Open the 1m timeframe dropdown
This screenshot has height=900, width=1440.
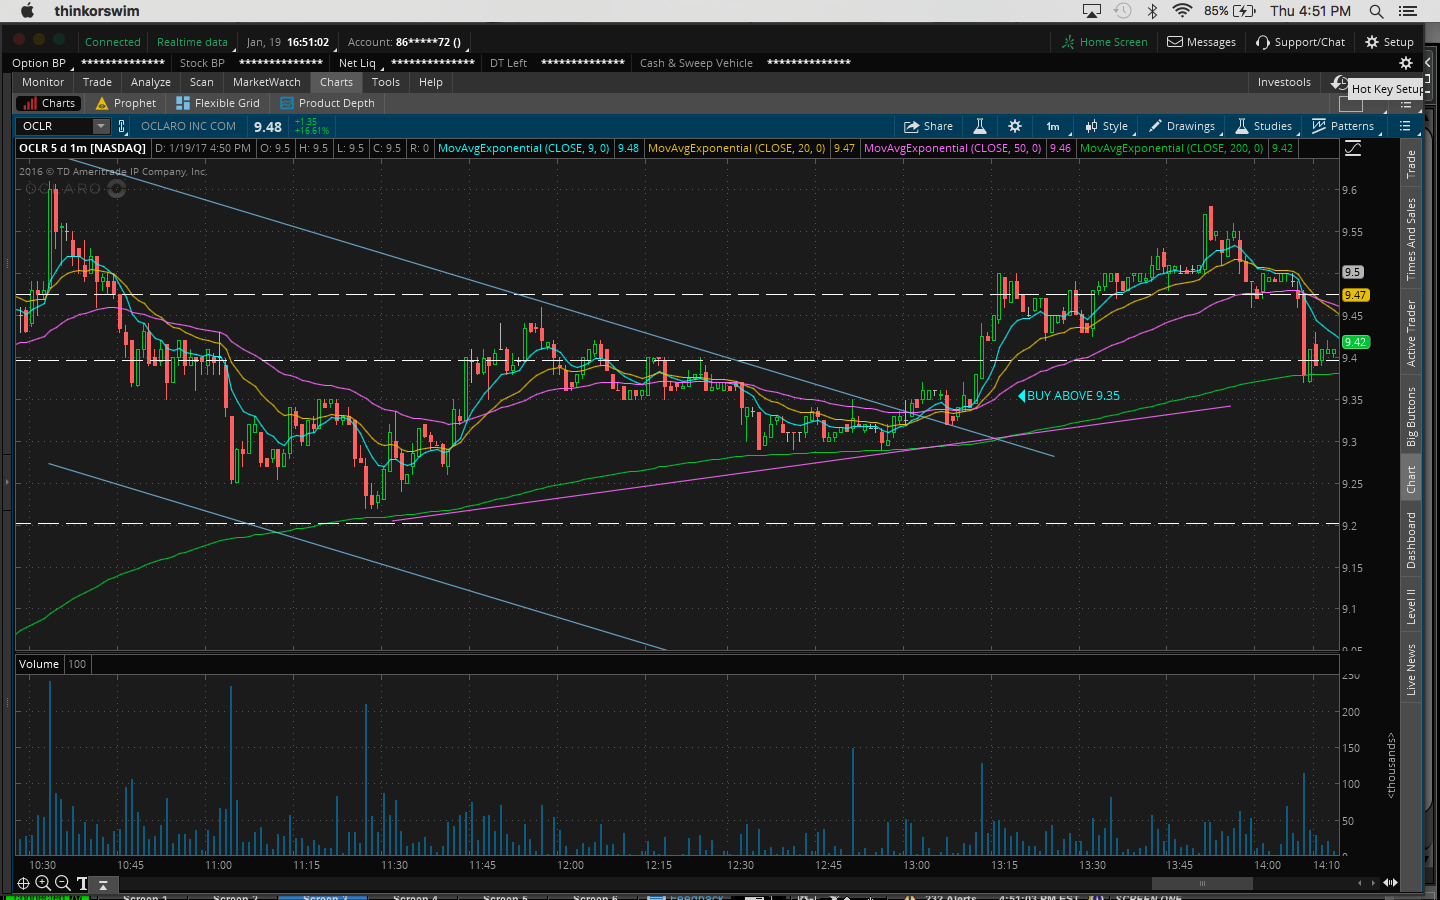point(1053,126)
